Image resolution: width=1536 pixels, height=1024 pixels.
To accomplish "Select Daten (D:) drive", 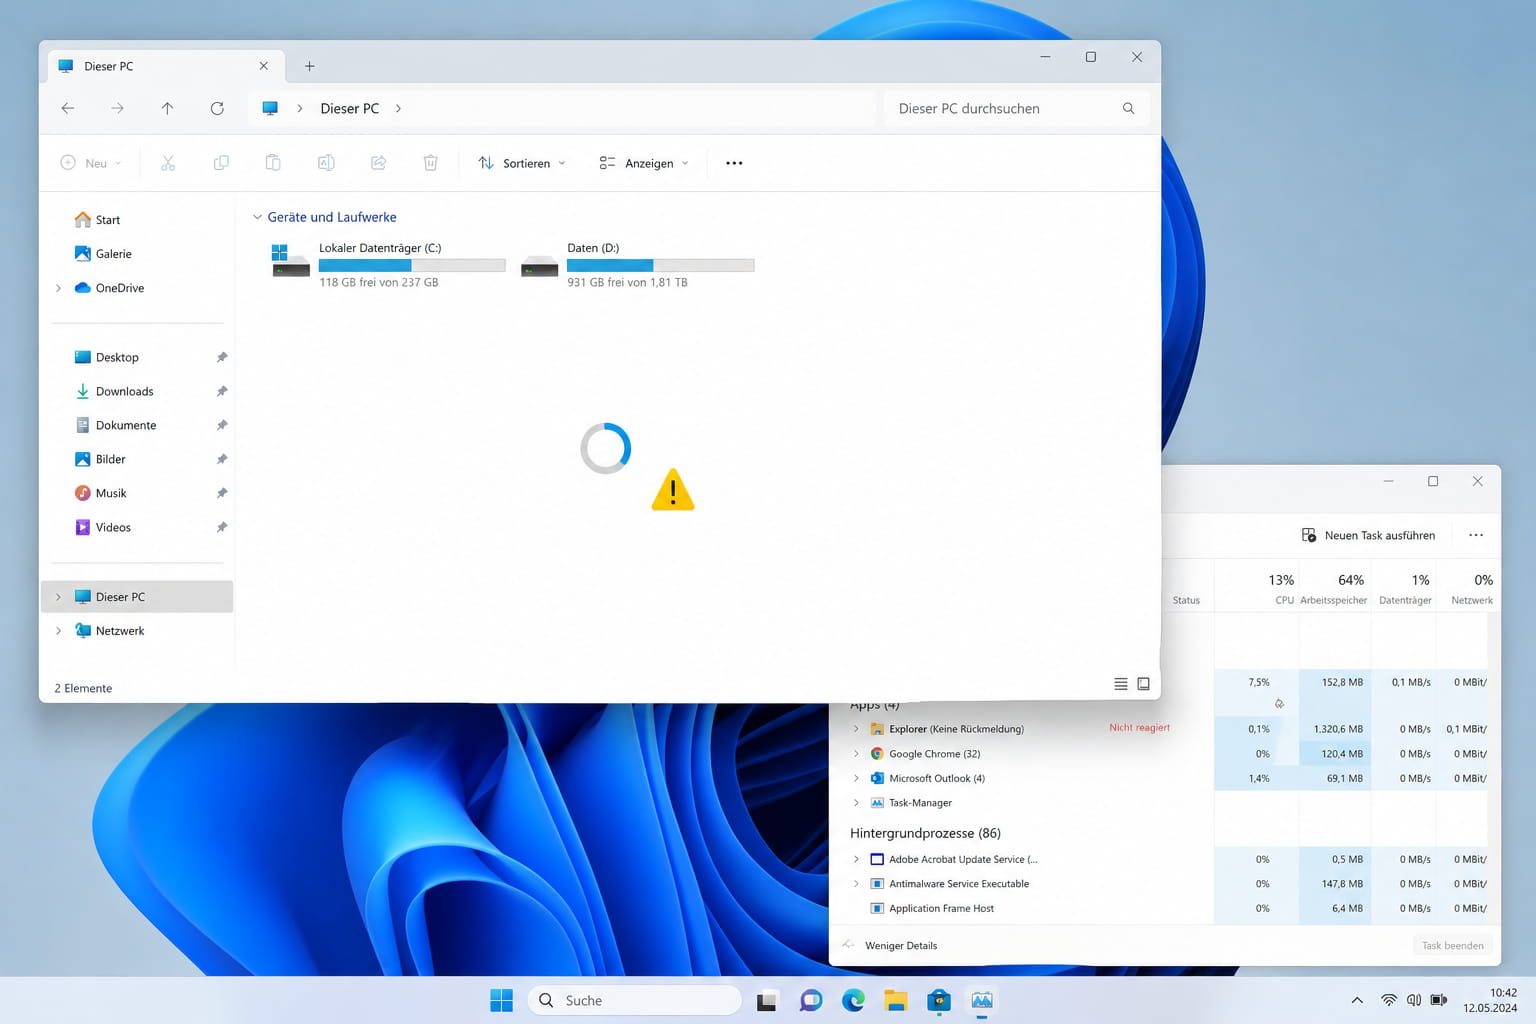I will 637,264.
